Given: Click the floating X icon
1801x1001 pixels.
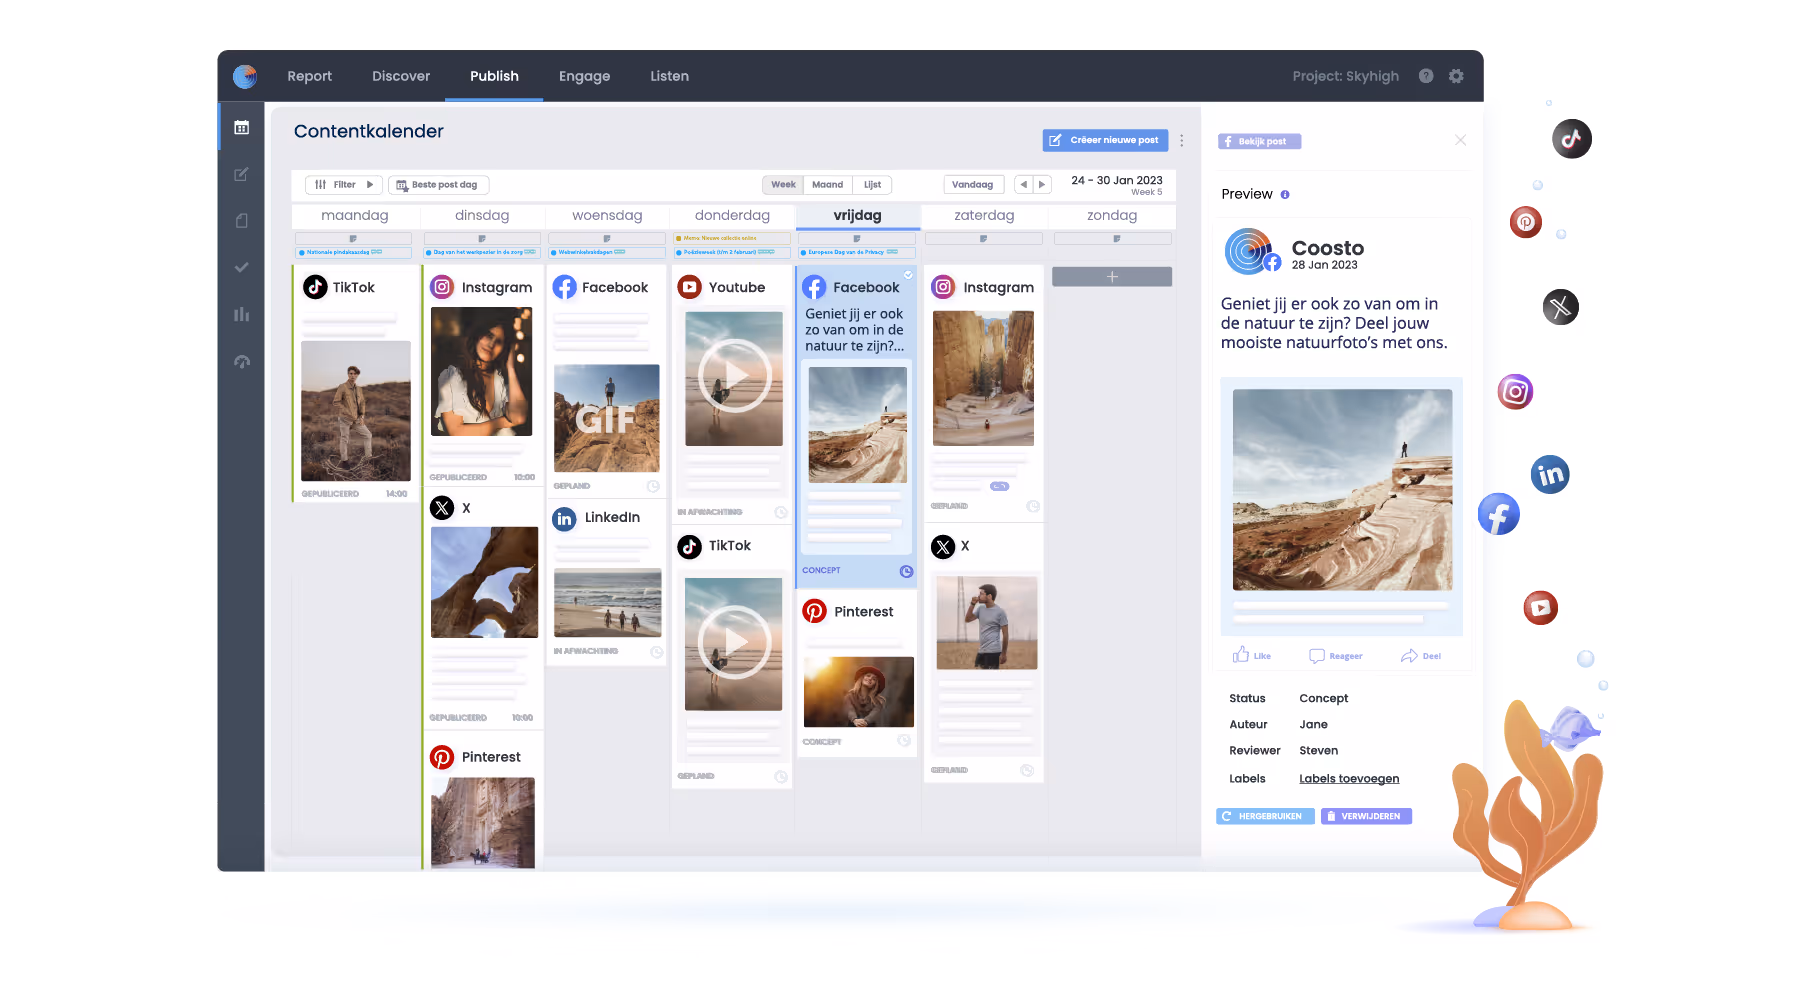Looking at the screenshot, I should [x=1561, y=307].
